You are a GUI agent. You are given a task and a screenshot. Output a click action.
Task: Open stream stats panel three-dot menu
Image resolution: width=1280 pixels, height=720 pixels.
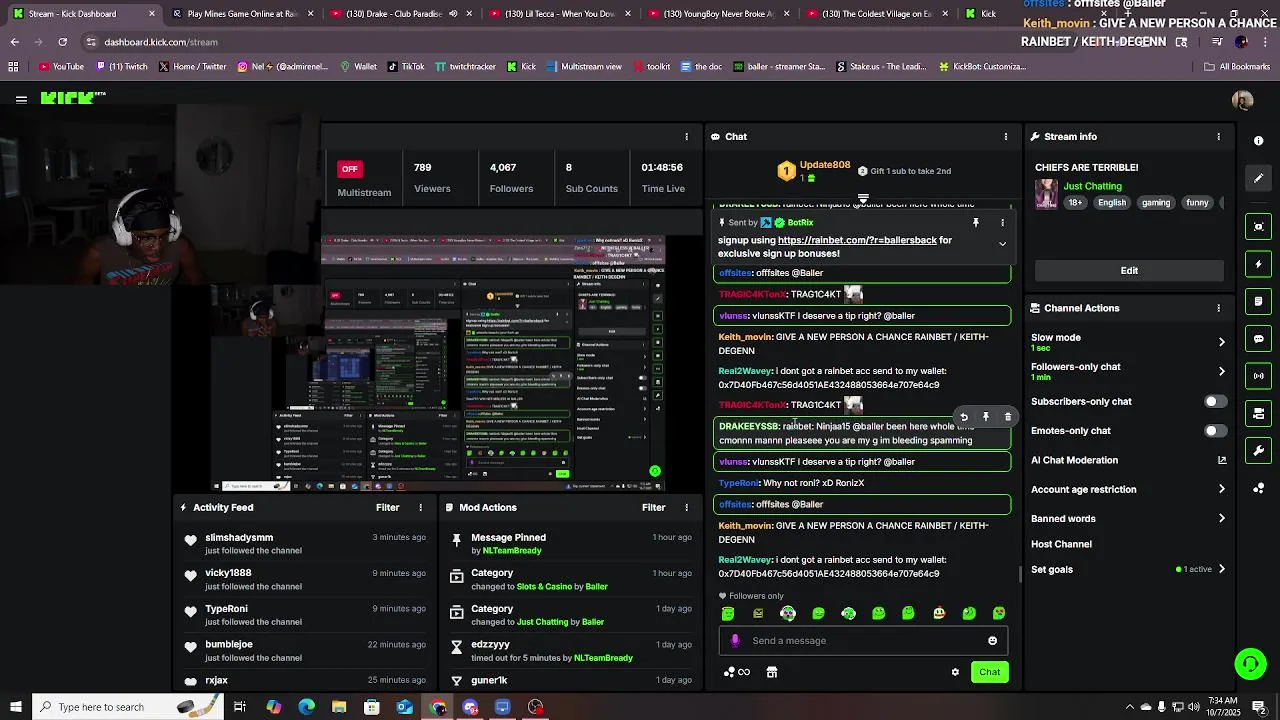pos(686,136)
